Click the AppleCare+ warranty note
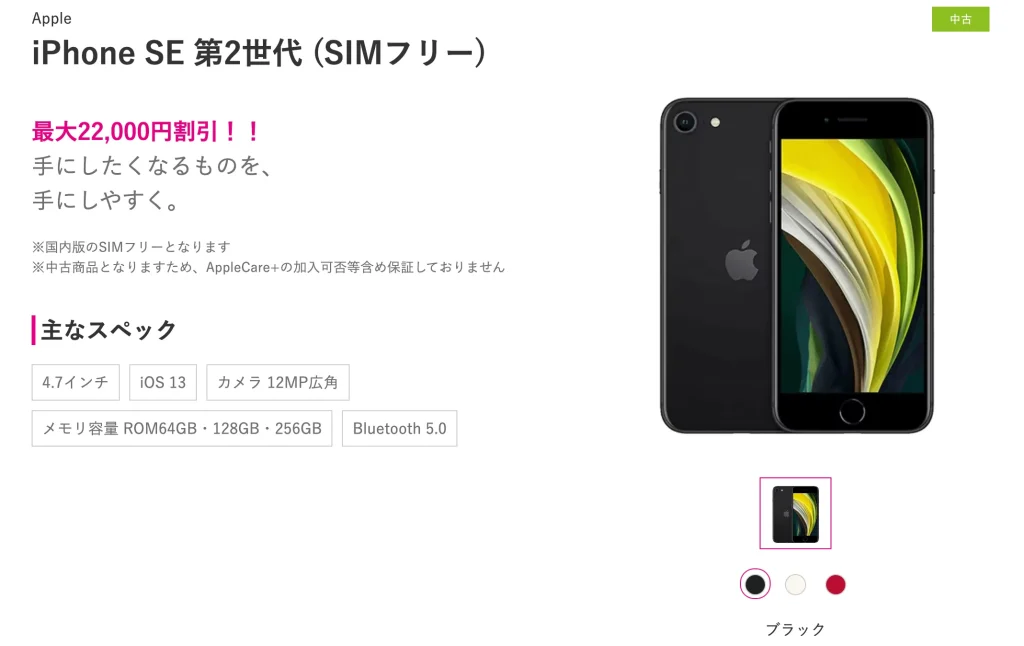The image size is (1024, 646). 268,267
